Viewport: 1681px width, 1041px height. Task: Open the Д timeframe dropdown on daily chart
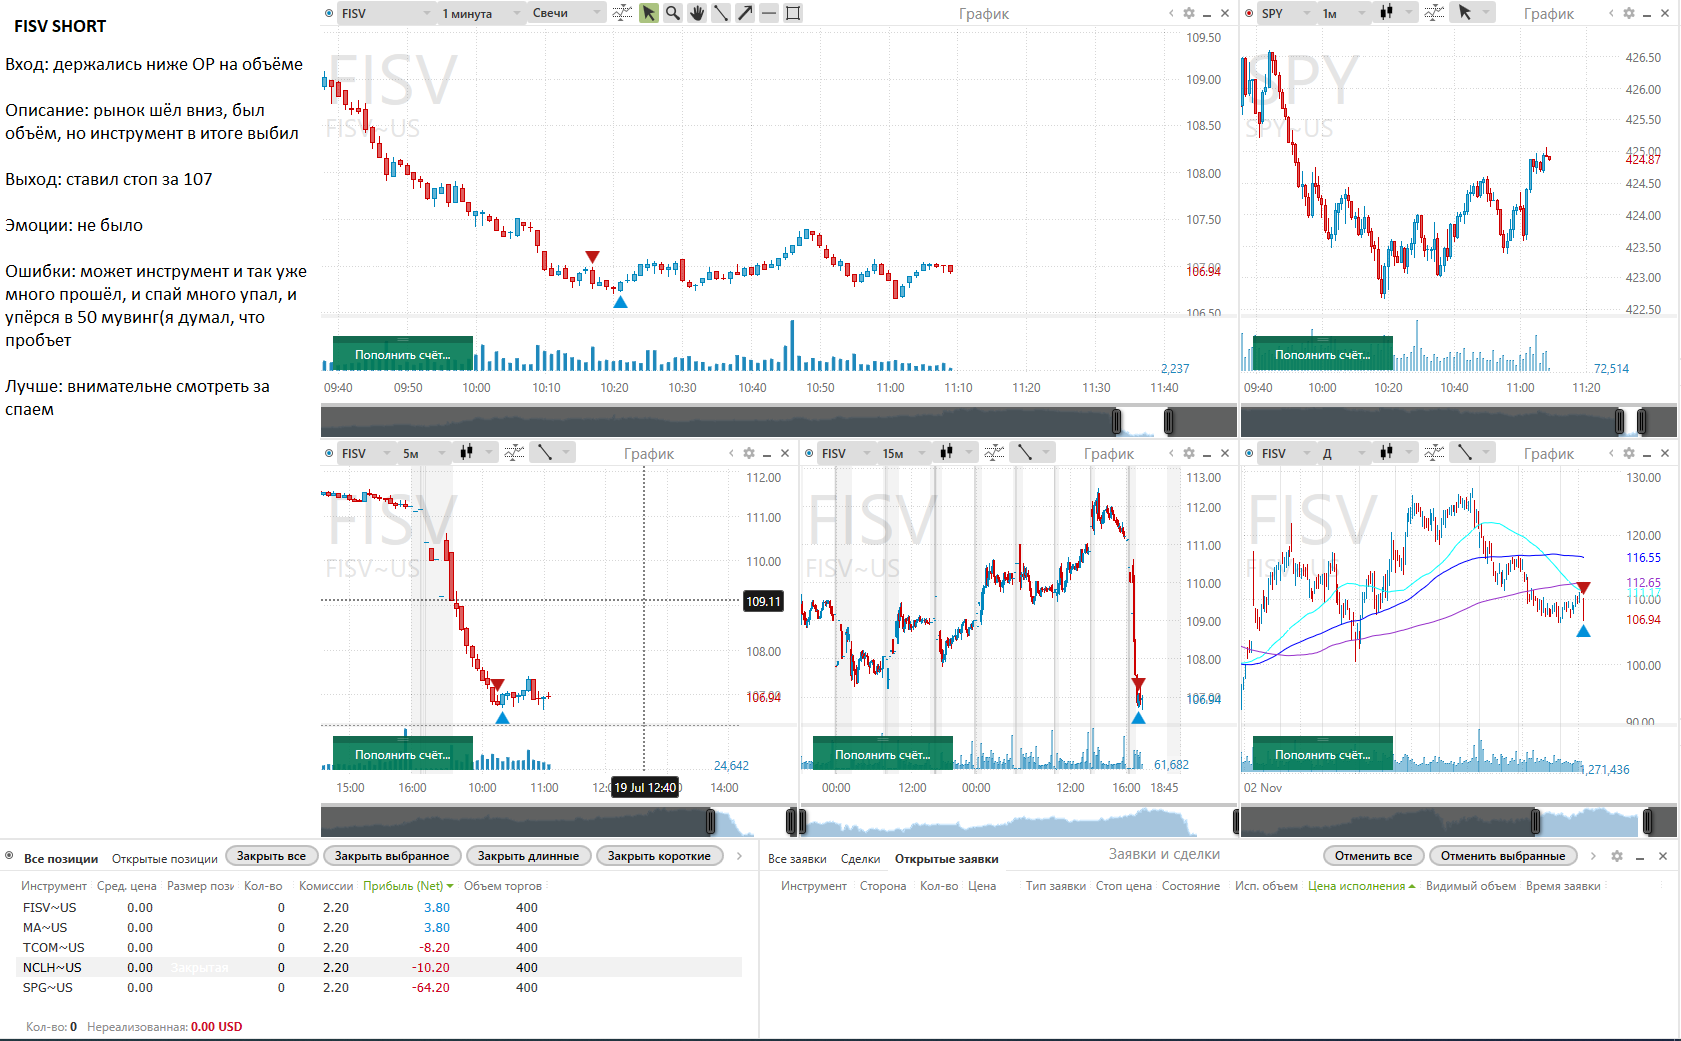coord(1344,453)
